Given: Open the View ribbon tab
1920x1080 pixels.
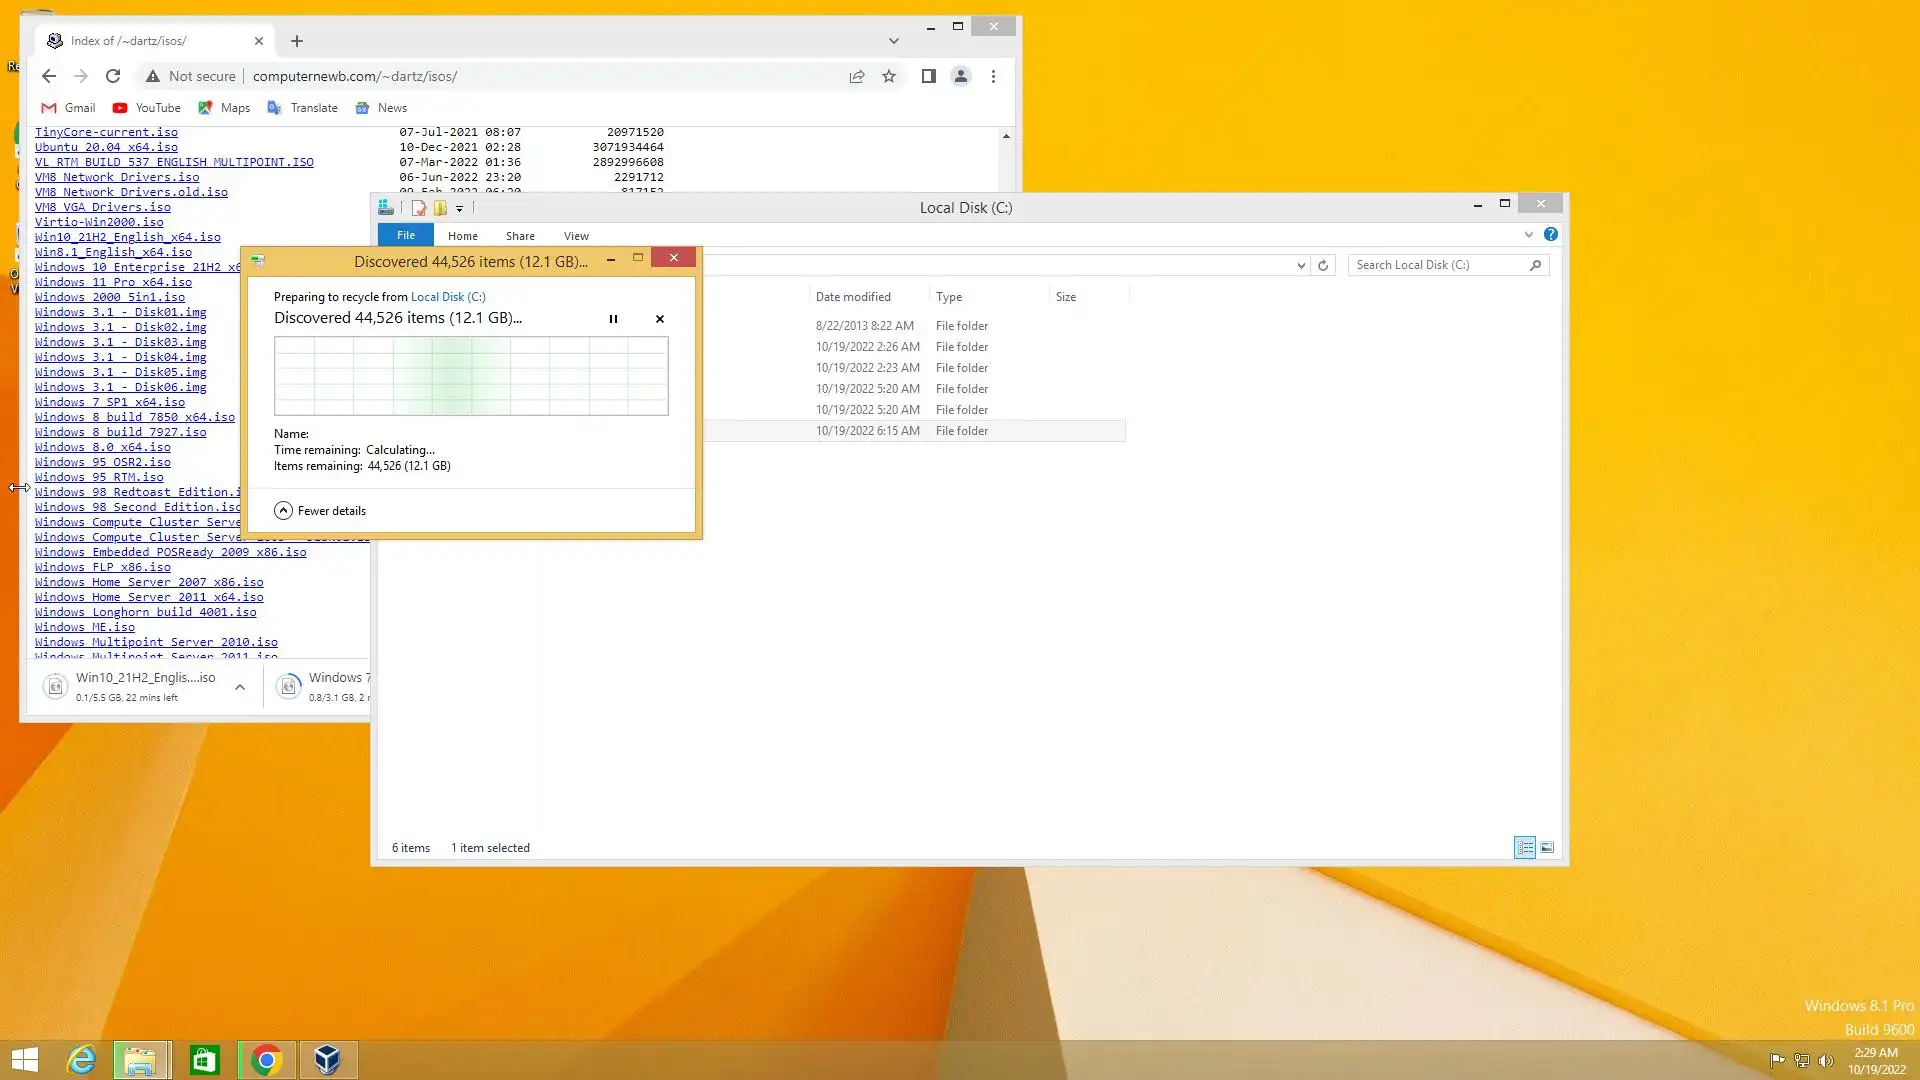Looking at the screenshot, I should pos(576,236).
